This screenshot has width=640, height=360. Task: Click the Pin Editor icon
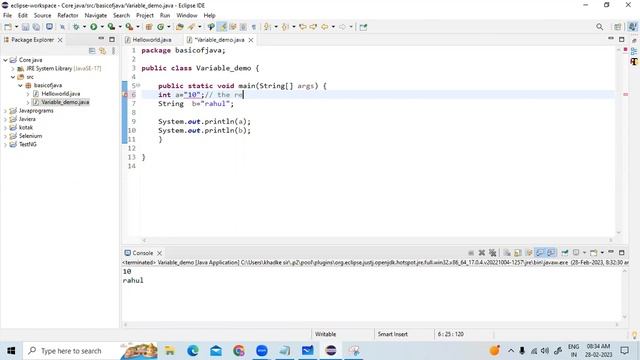point(363,27)
